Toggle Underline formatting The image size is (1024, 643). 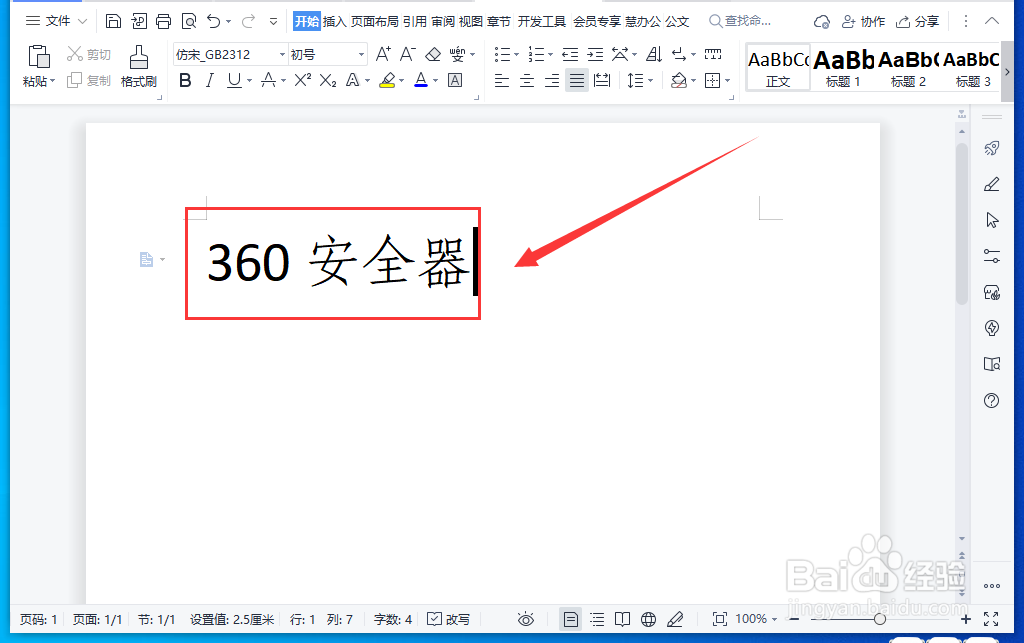tap(234, 80)
